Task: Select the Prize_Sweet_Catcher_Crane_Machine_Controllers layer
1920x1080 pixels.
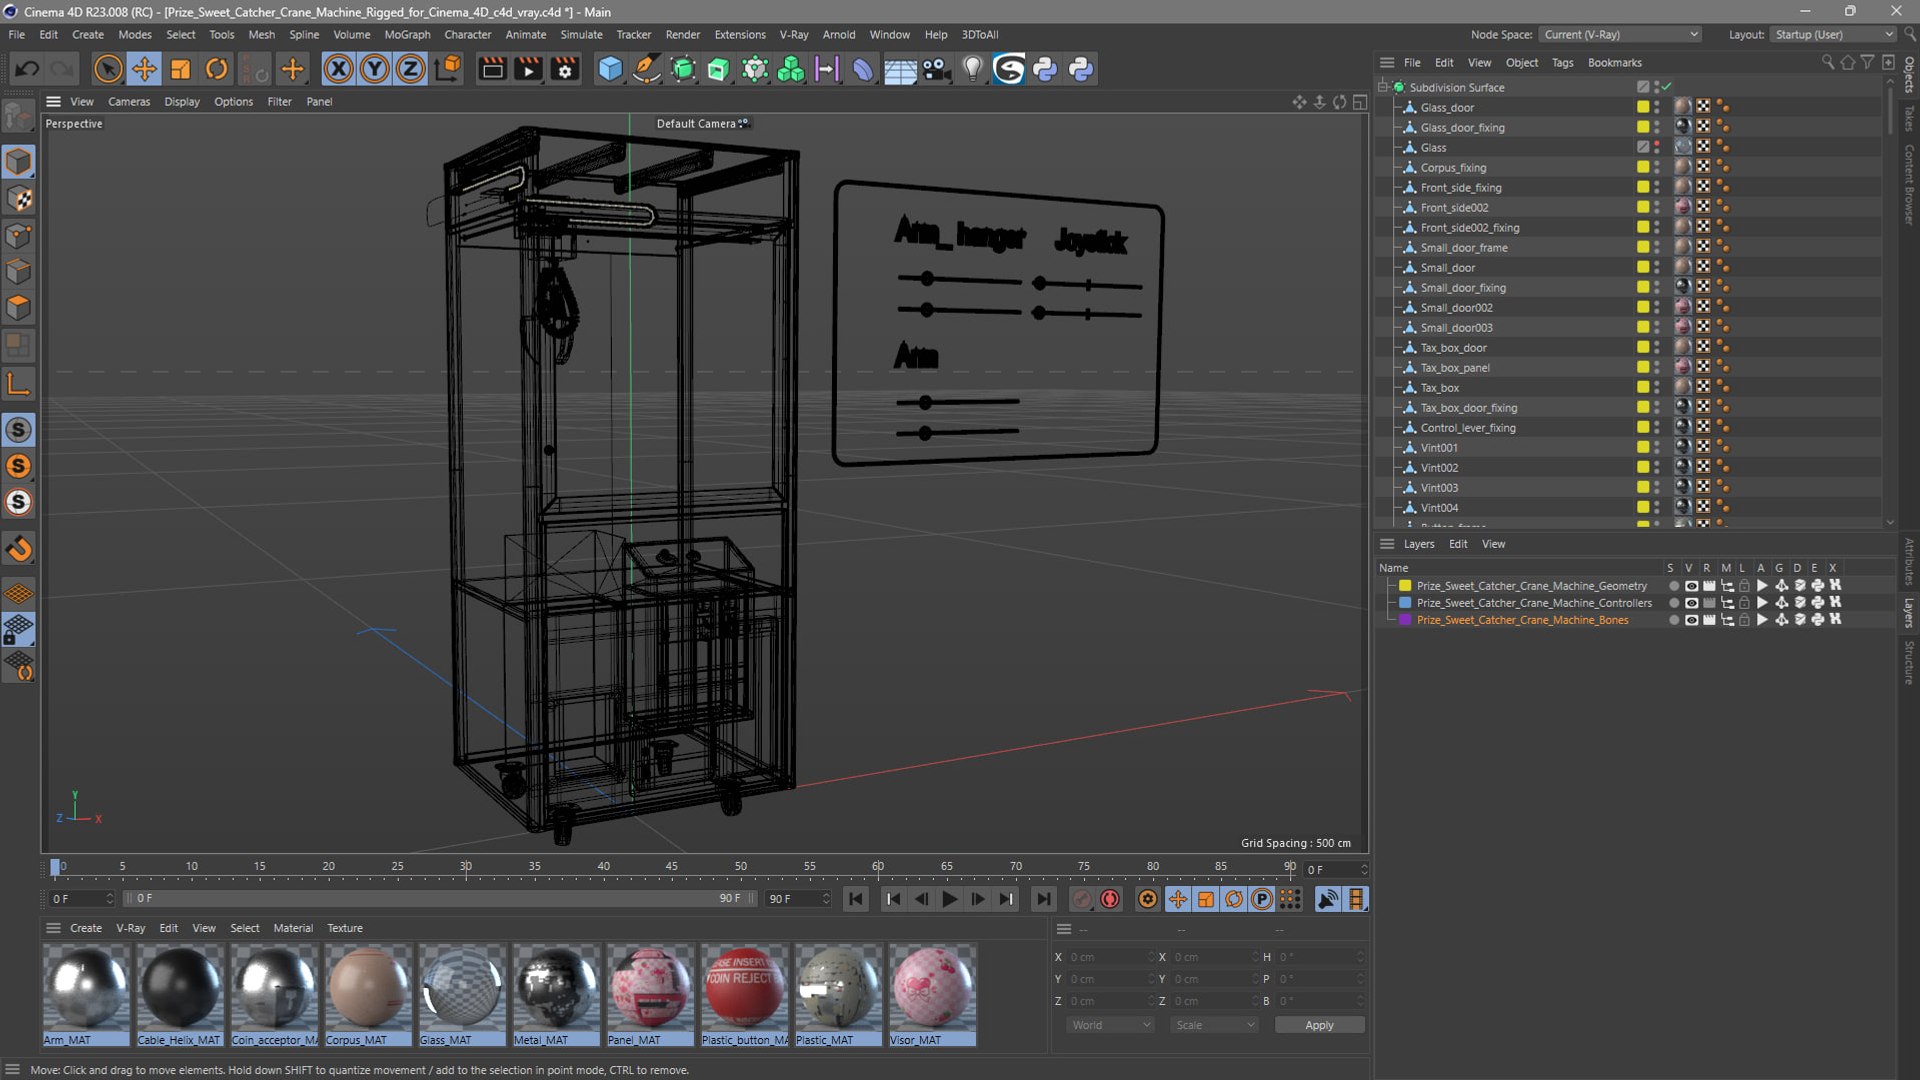Action: [x=1534, y=603]
